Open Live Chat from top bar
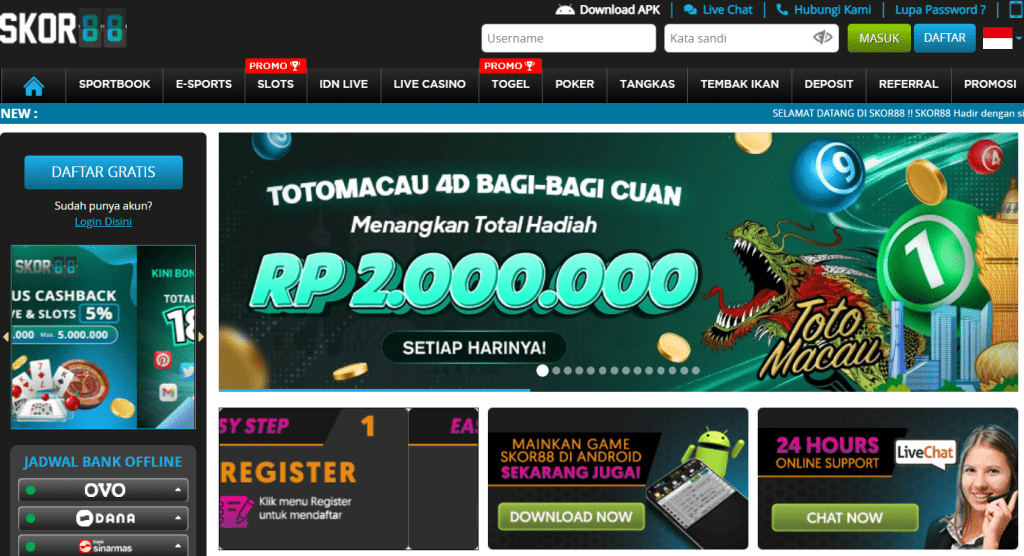 tap(718, 10)
